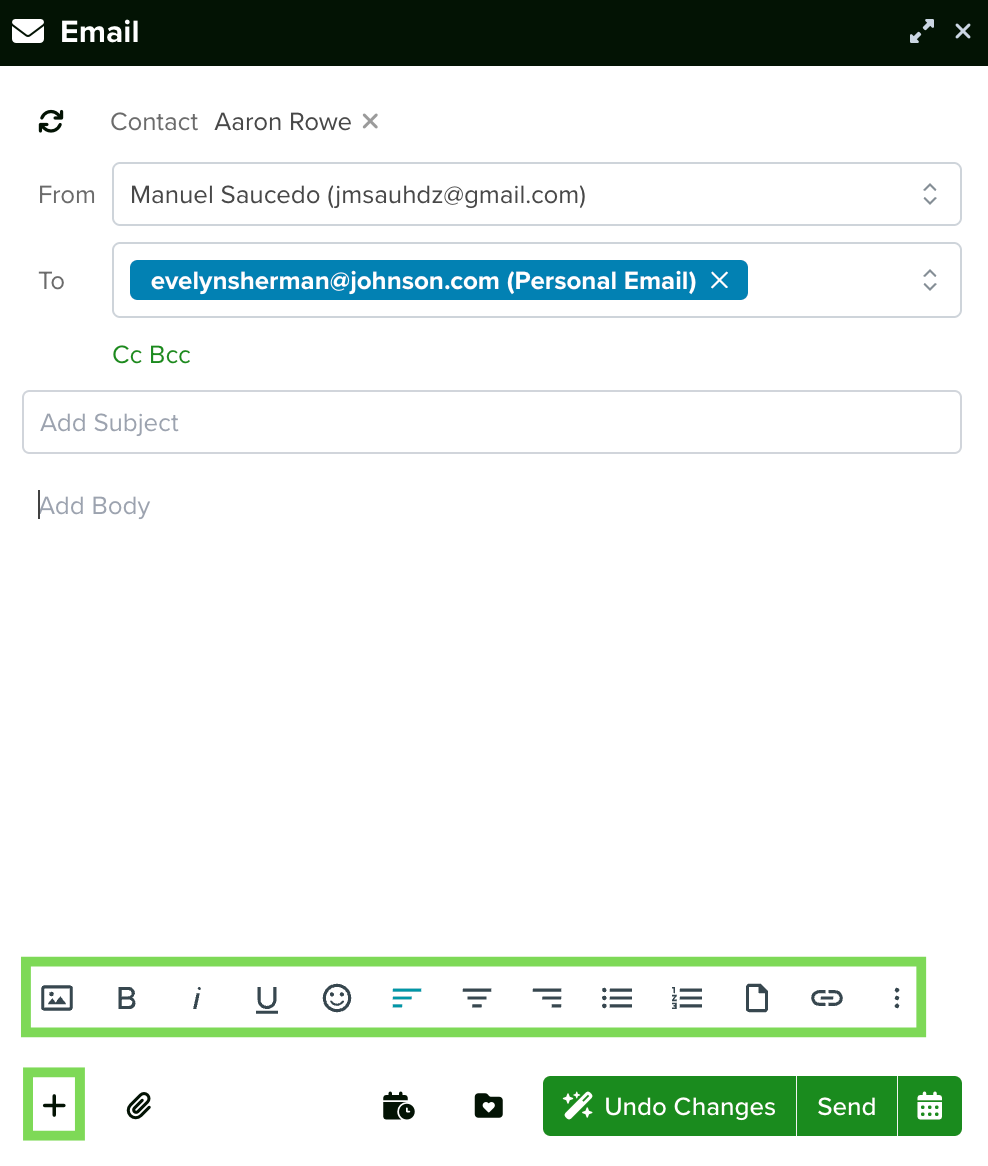The image size is (988, 1166).
Task: Attach a file with the paperclip icon
Action: click(x=139, y=1106)
